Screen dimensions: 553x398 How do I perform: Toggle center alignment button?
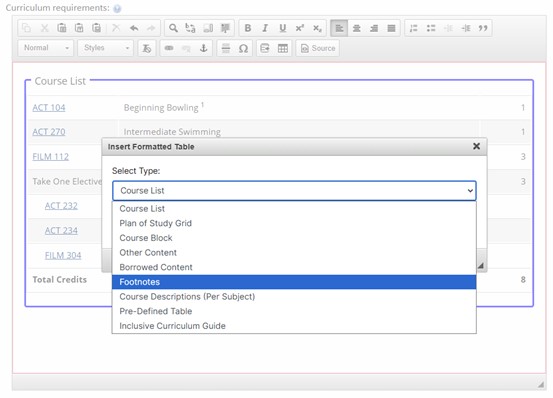(357, 28)
